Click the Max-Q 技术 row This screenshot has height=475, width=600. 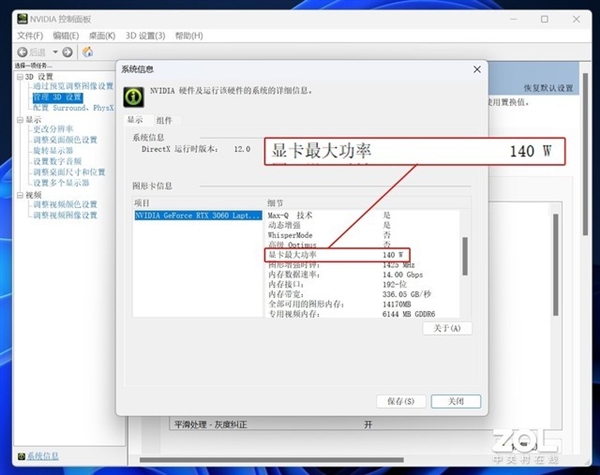pos(363,215)
